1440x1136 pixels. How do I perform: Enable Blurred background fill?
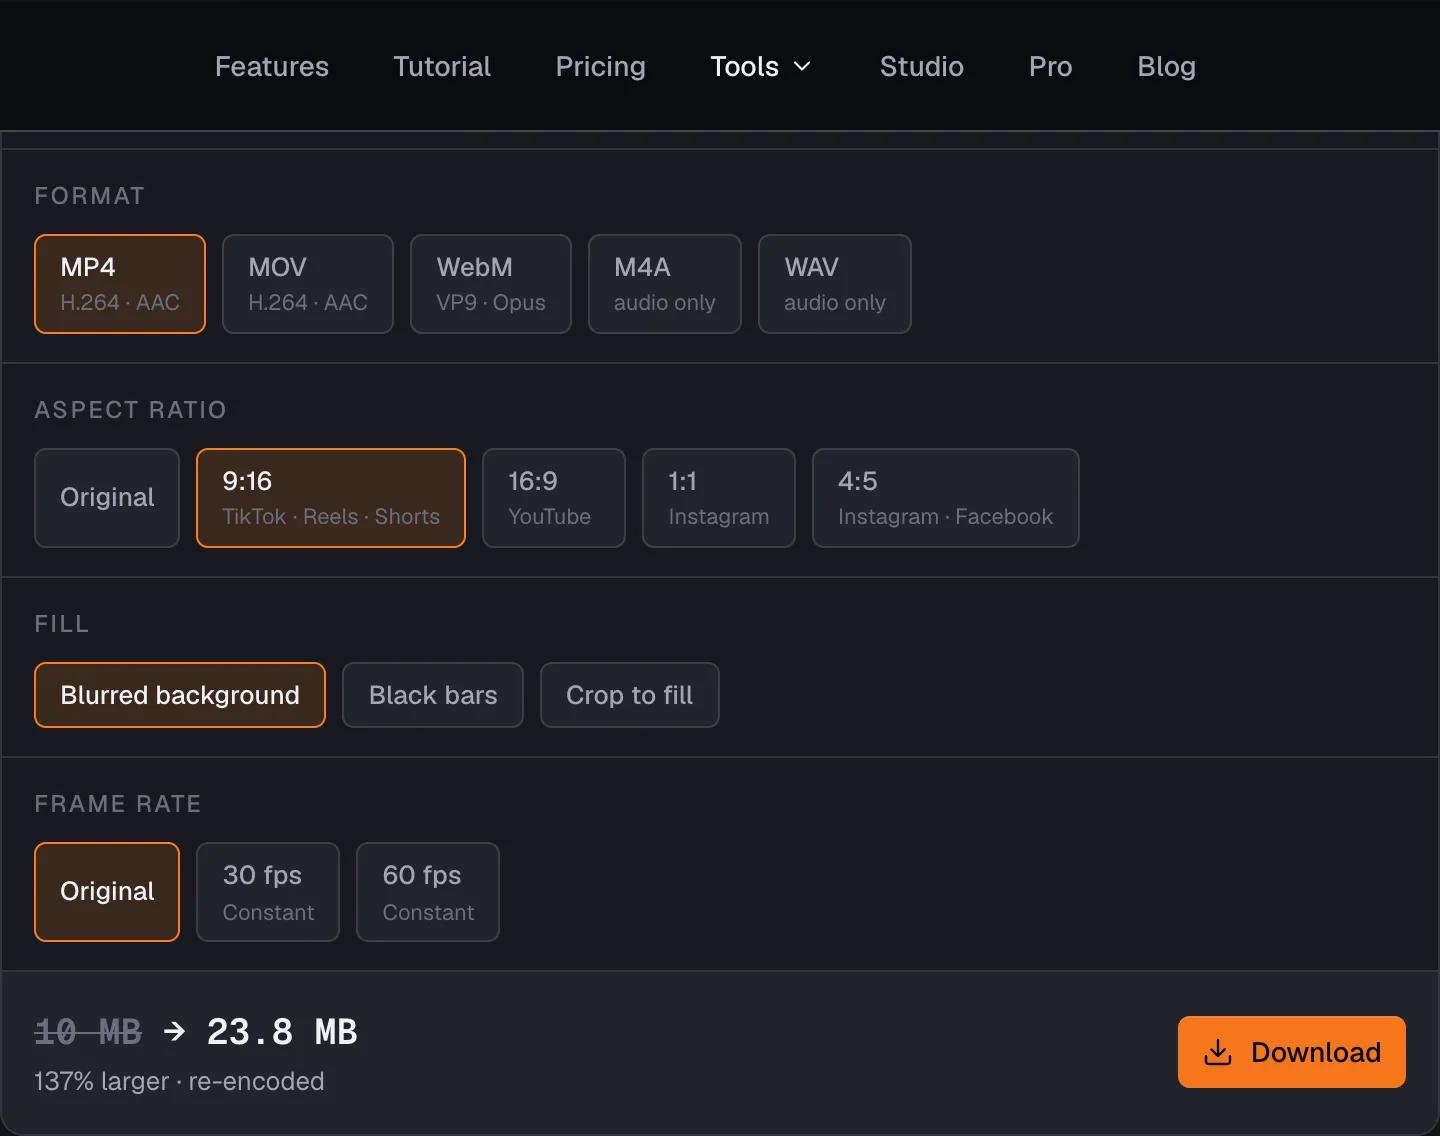point(180,695)
